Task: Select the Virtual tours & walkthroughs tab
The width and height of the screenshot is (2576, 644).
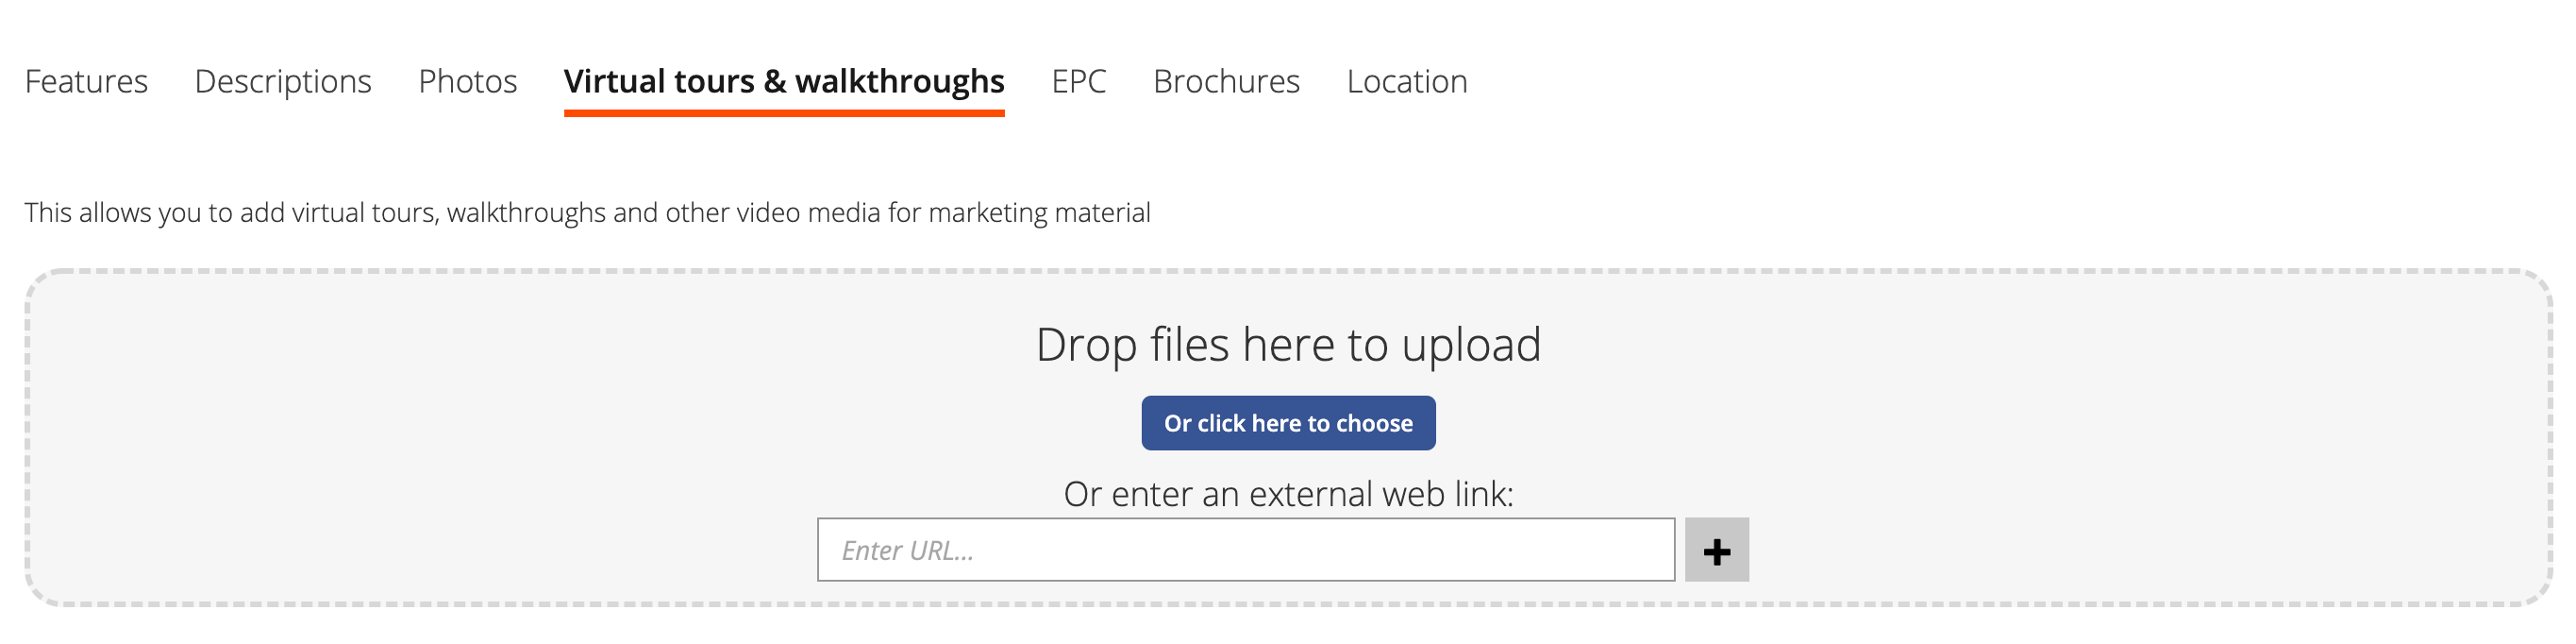Action: click(x=784, y=81)
